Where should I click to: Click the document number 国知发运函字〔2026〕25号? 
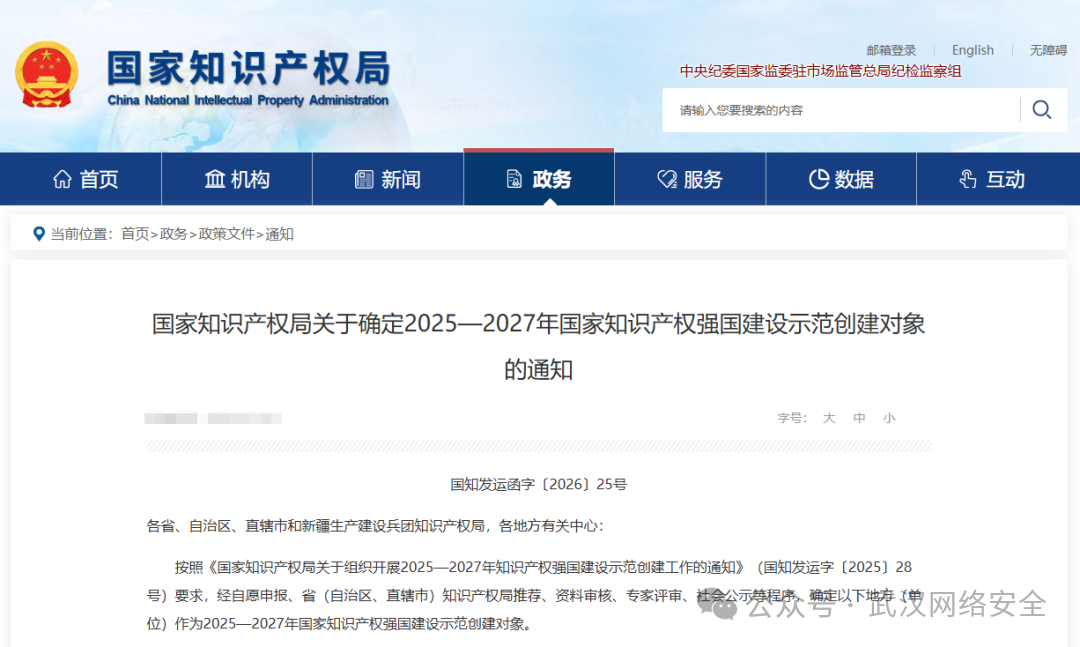click(539, 484)
